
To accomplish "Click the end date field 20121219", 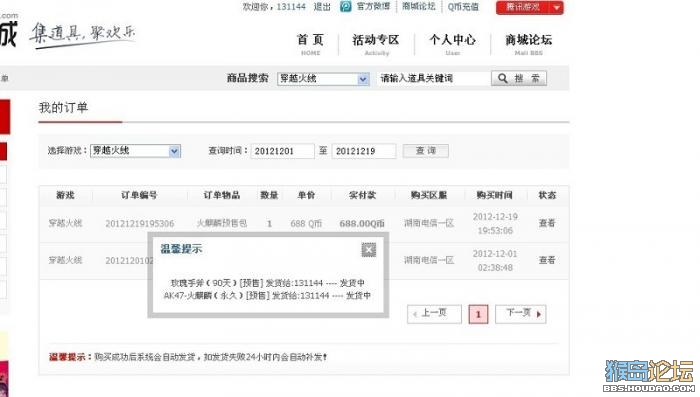I will (363, 151).
